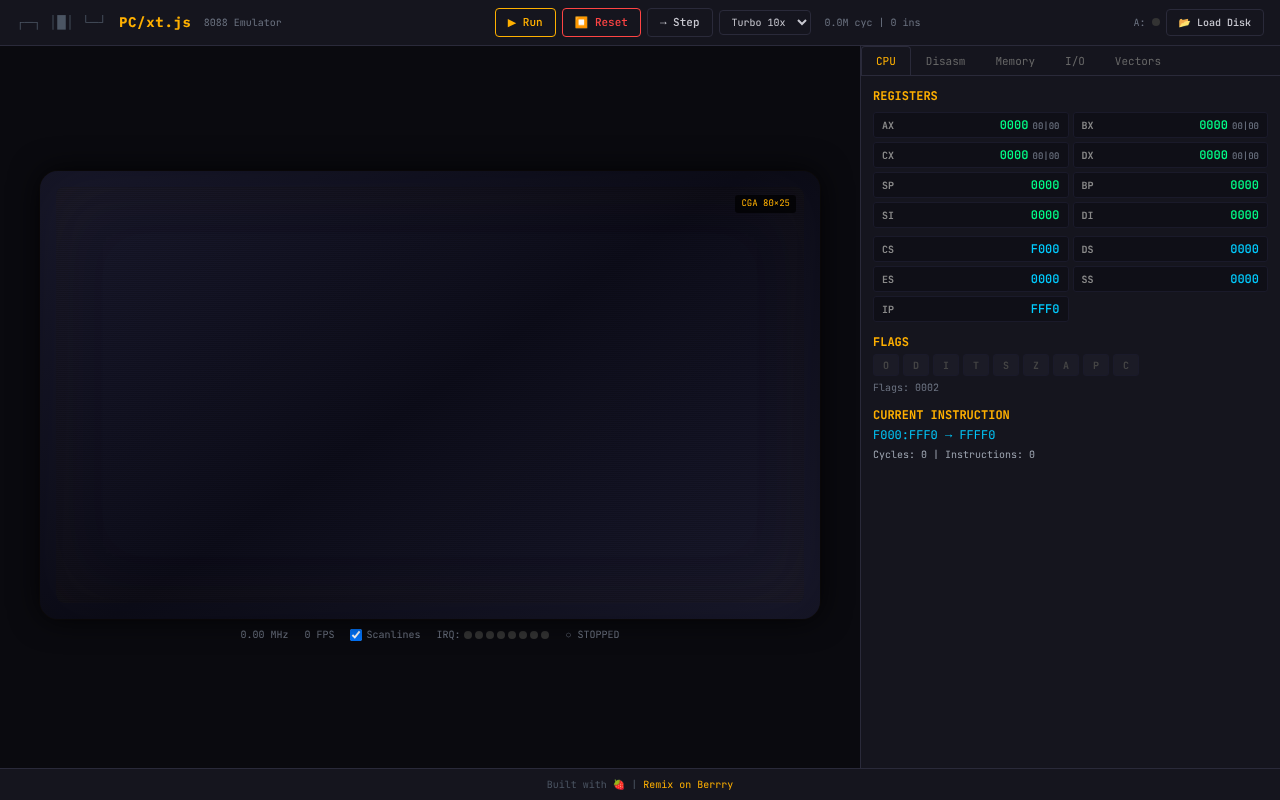Click the emulator CRT screen
This screenshot has height=800, width=1280.
[430, 395]
